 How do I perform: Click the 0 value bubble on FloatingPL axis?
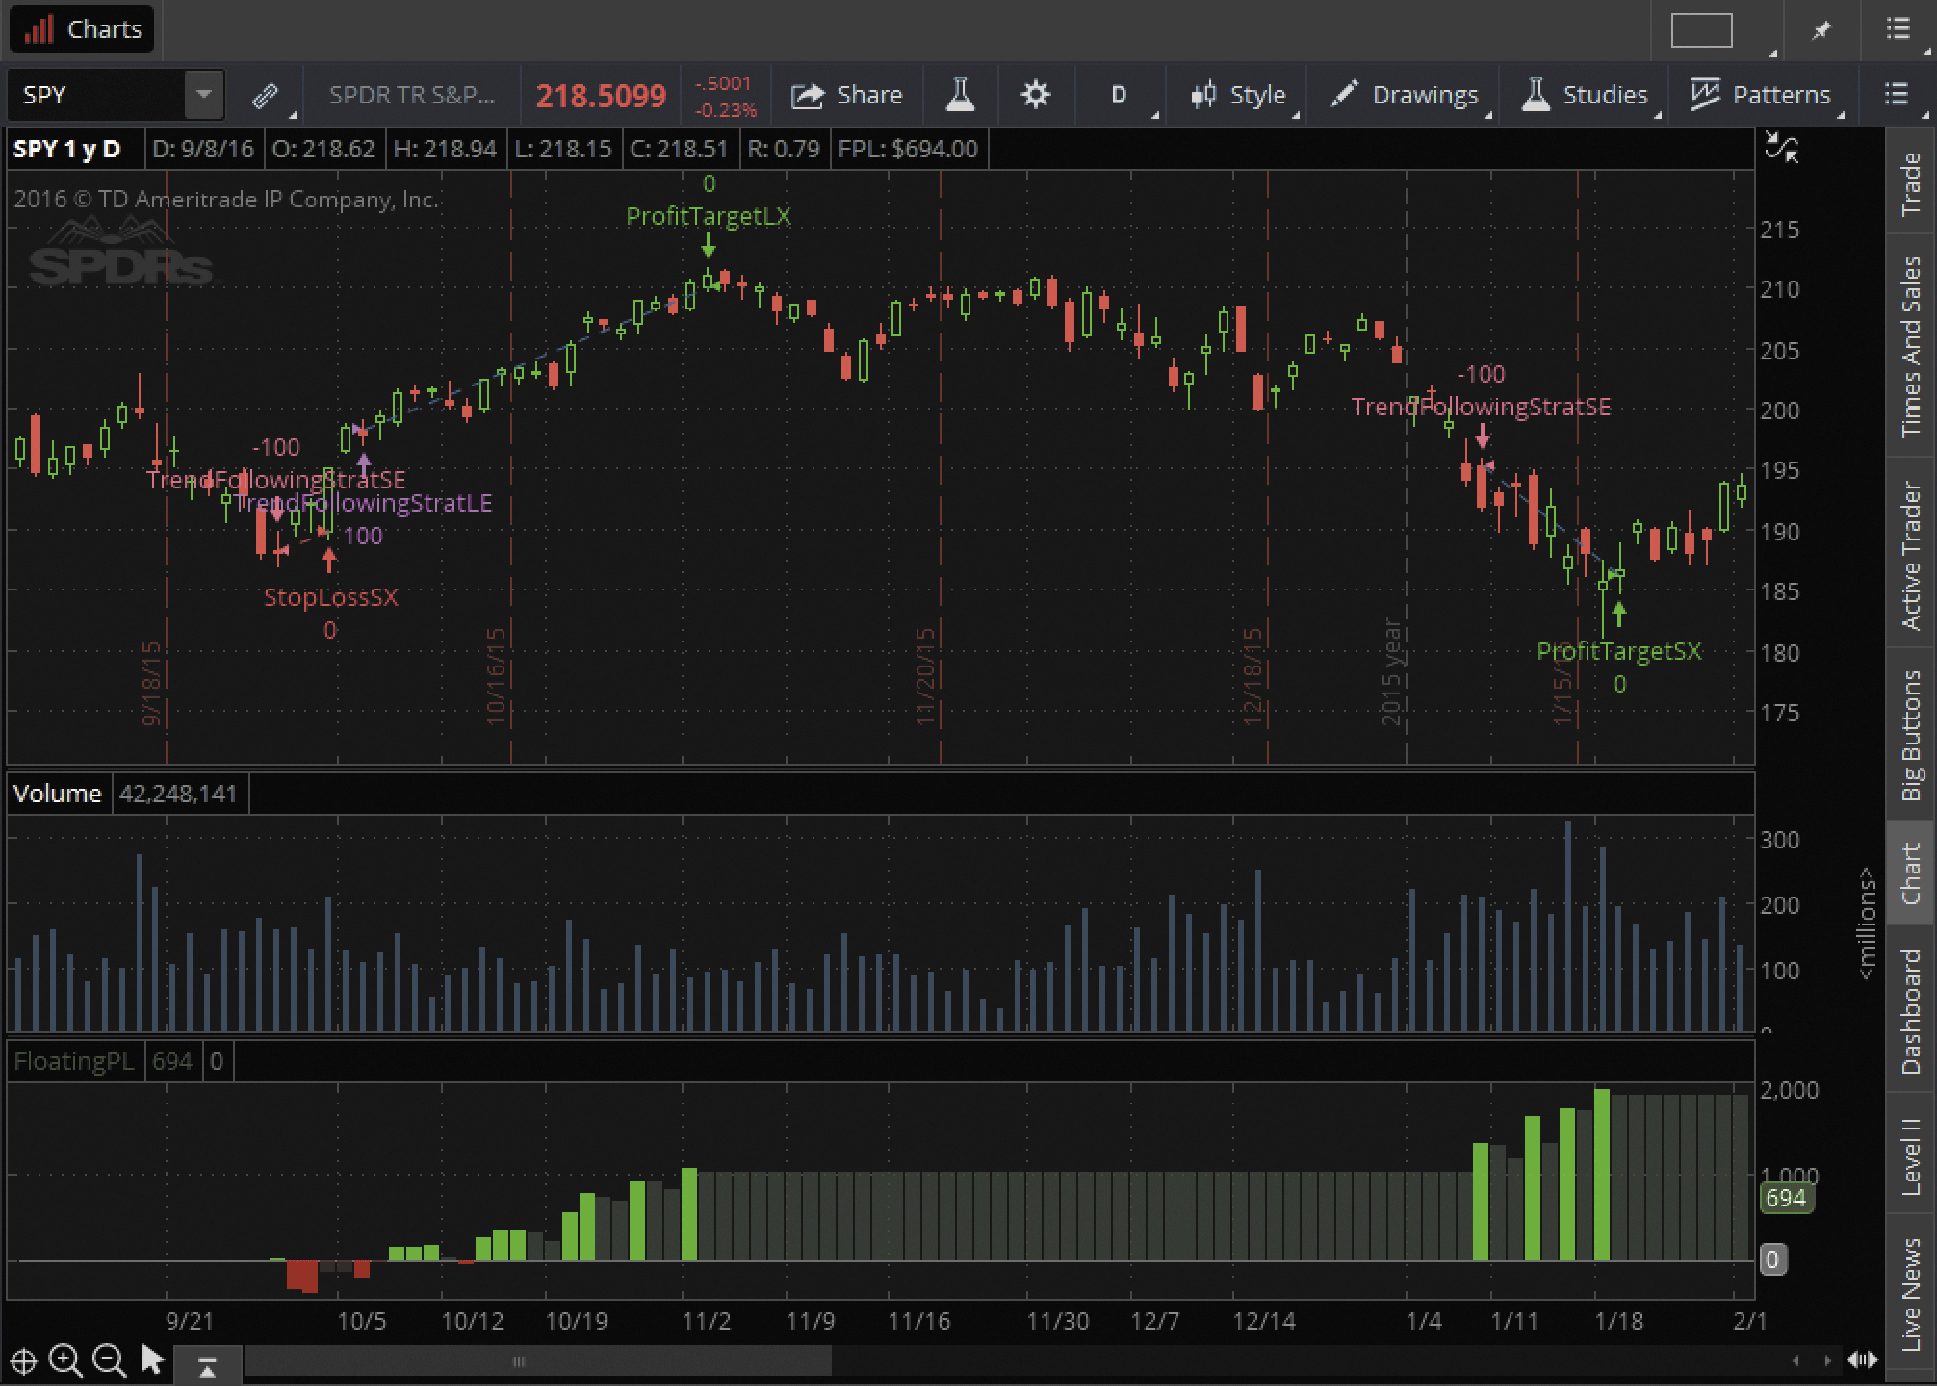click(1772, 1259)
